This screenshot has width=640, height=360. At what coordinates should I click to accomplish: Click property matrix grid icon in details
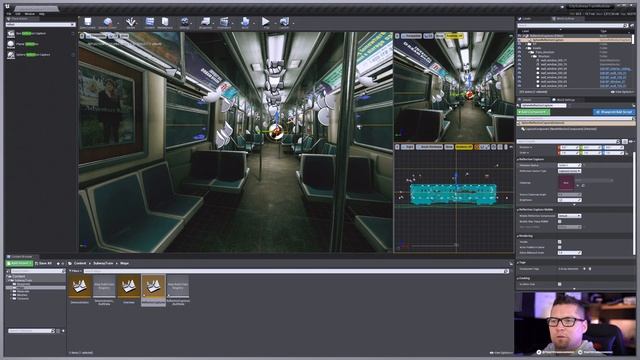pyautogui.click(x=624, y=142)
